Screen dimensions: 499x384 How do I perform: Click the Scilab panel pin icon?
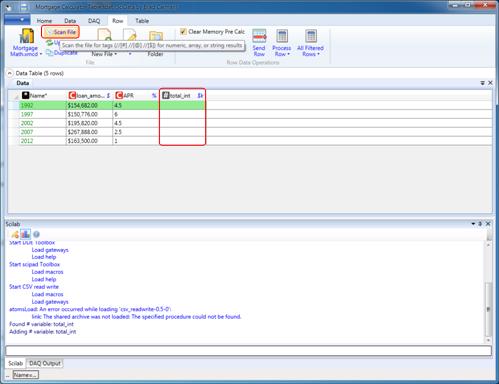[x=480, y=224]
